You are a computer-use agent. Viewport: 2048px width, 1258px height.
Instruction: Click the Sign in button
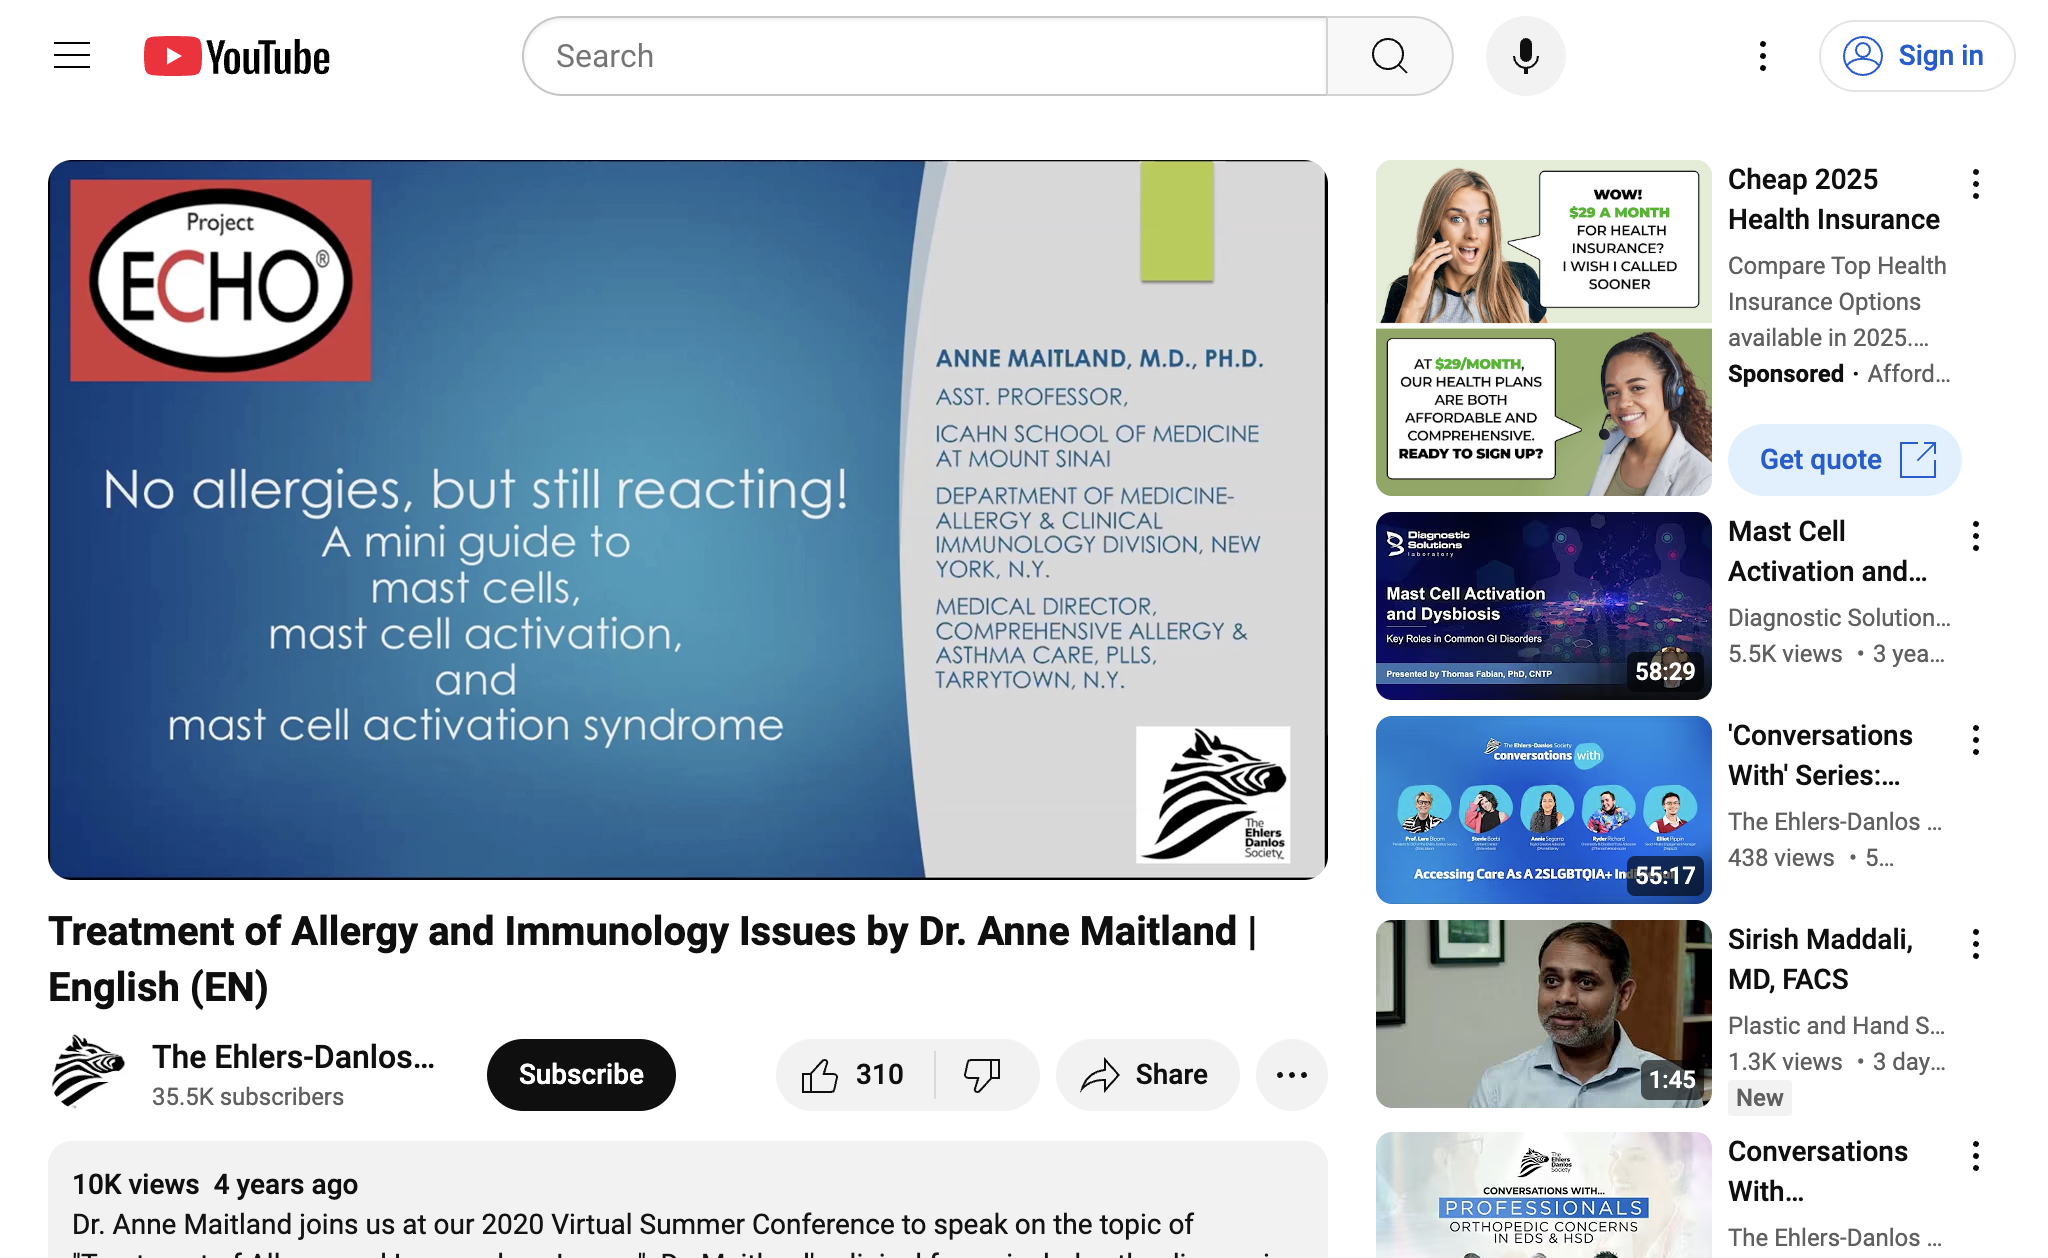tap(1916, 56)
